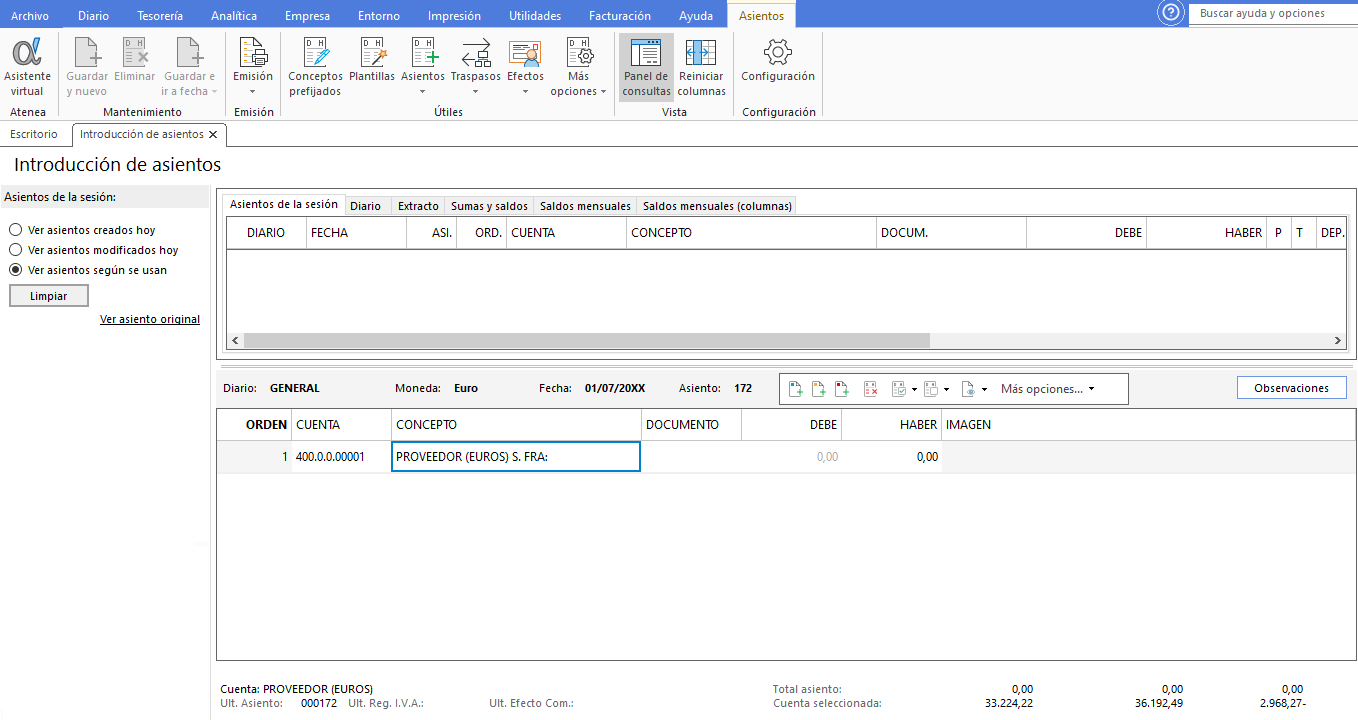The width and height of the screenshot is (1358, 720).
Task: Expand entry toolbar Más opciones... menu
Action: point(1047,389)
